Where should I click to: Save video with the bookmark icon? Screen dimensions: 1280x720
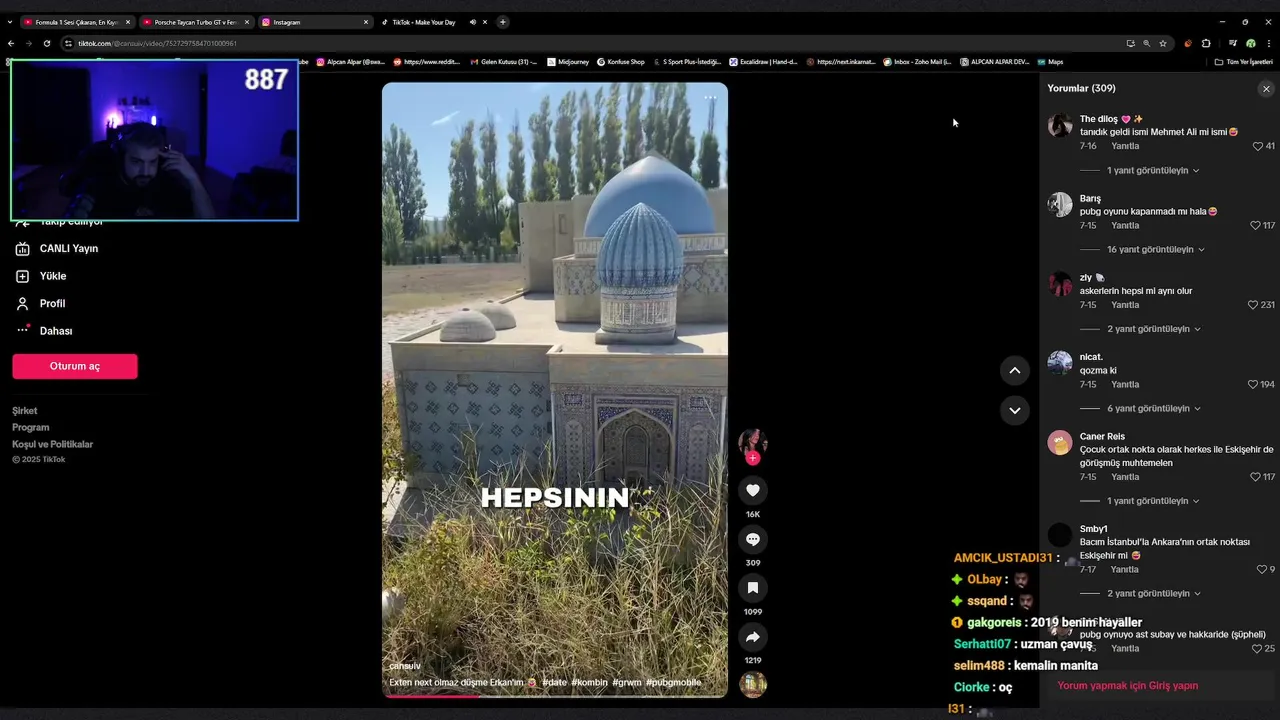753,588
